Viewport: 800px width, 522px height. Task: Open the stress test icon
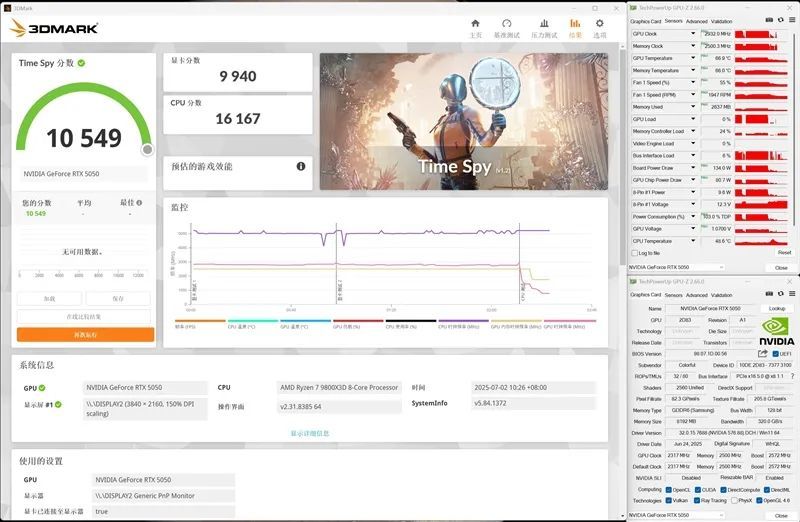(544, 23)
